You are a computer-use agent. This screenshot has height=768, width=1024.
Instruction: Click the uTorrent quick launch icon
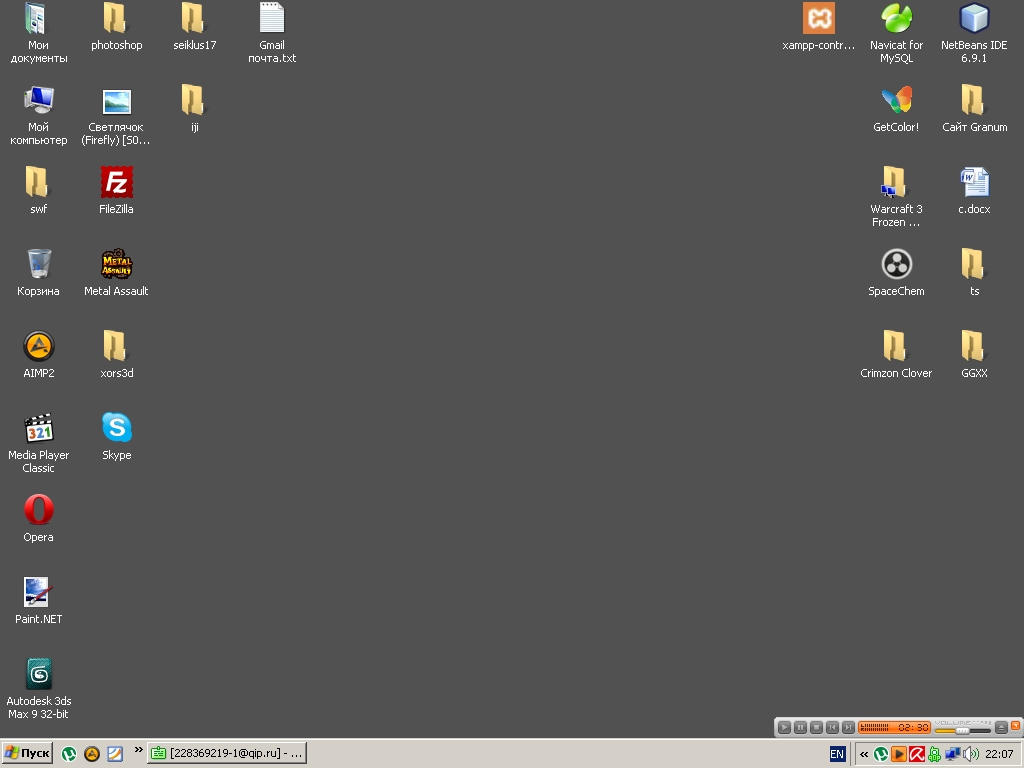(x=69, y=754)
